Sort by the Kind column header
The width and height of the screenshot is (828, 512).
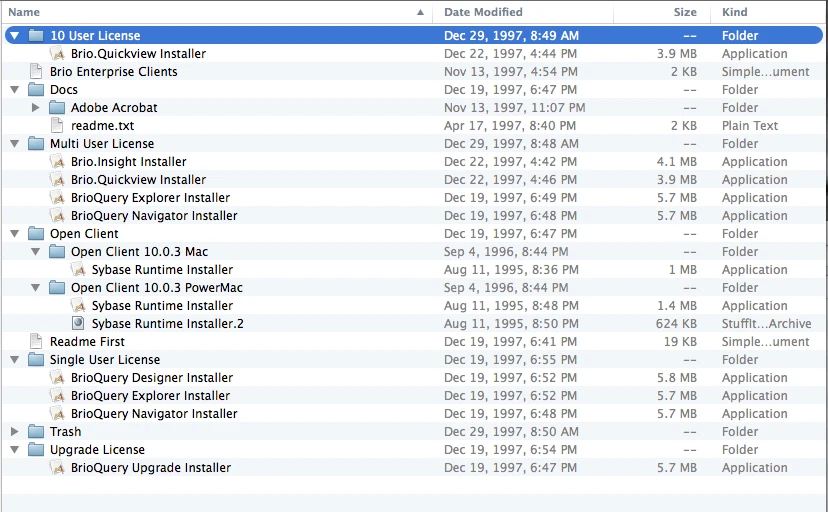tap(769, 12)
